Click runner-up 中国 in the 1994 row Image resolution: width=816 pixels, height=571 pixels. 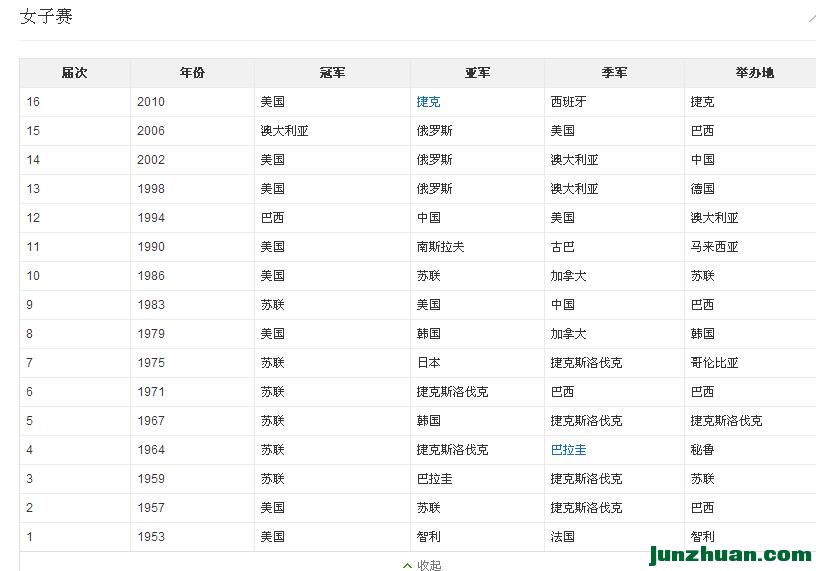click(x=428, y=218)
